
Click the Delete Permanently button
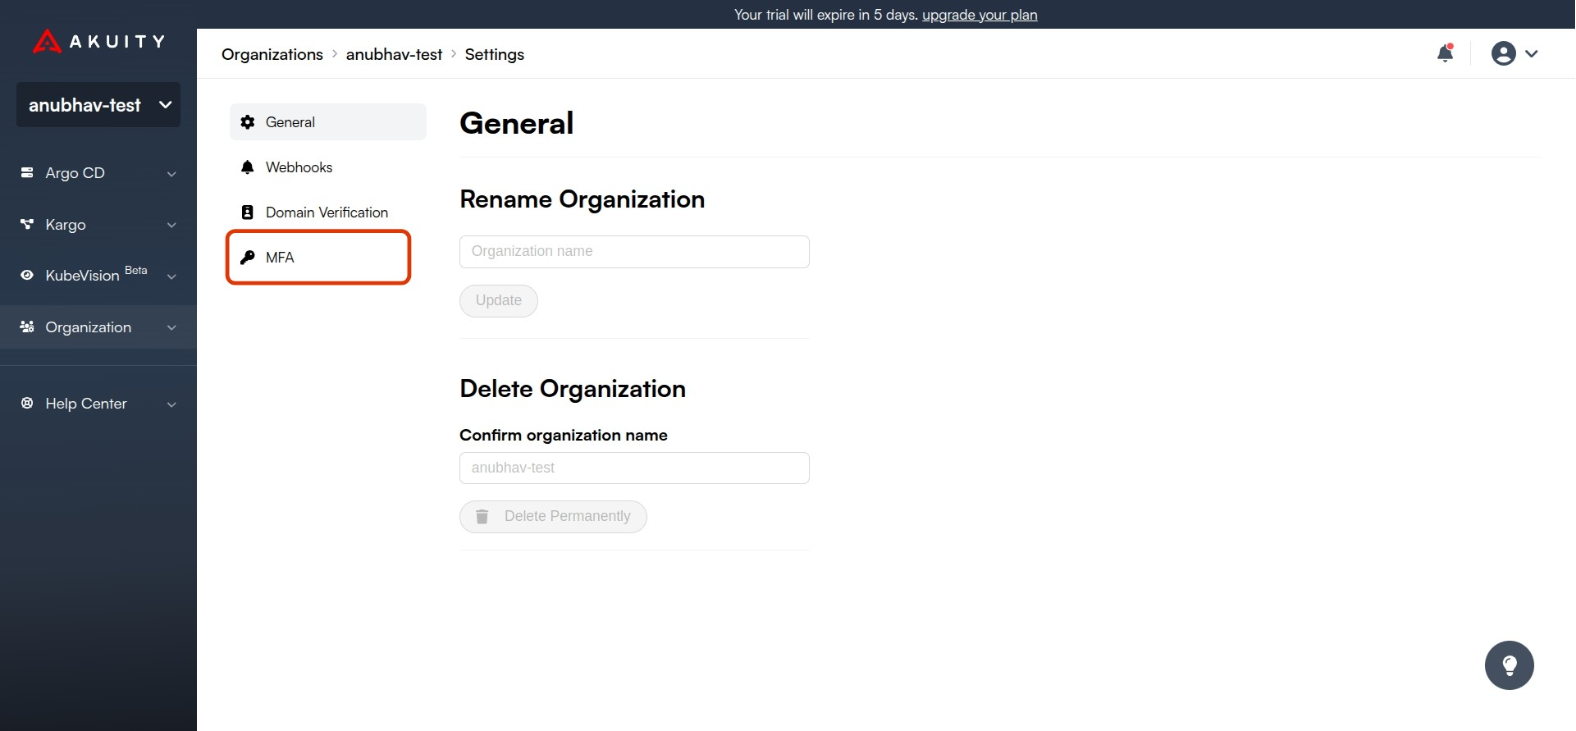[553, 517]
